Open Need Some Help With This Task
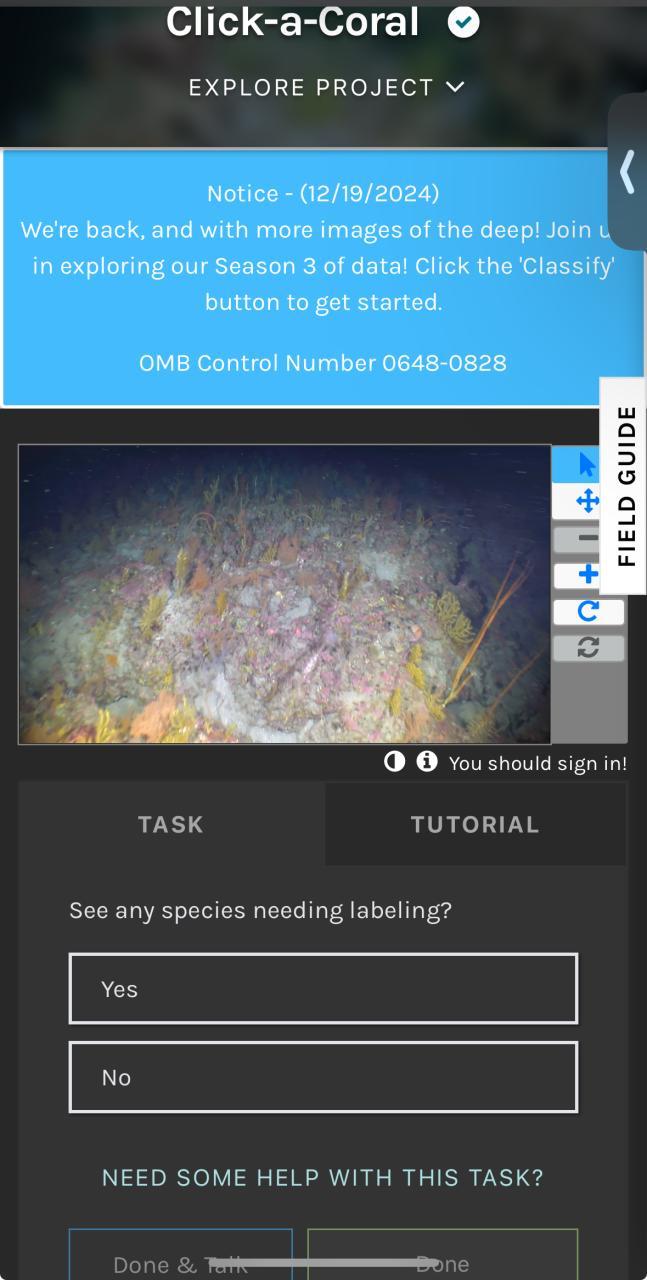This screenshot has width=647, height=1280. tap(323, 1177)
